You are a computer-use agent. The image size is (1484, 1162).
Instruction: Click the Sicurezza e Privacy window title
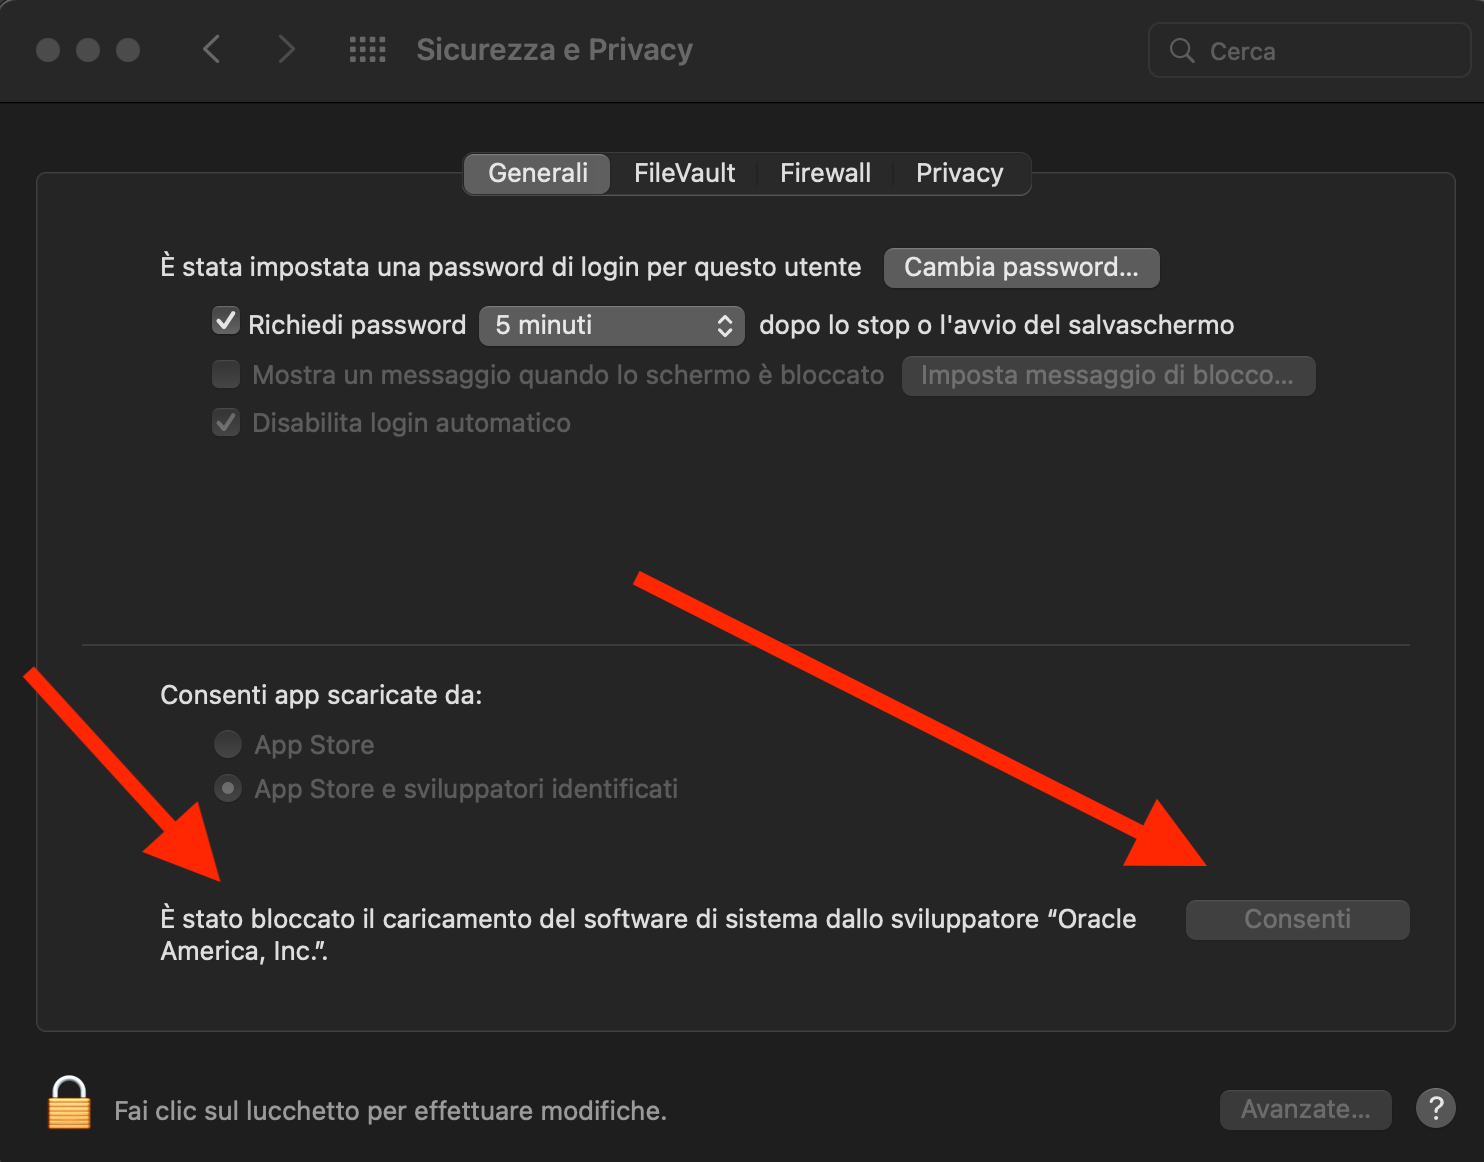(x=555, y=49)
